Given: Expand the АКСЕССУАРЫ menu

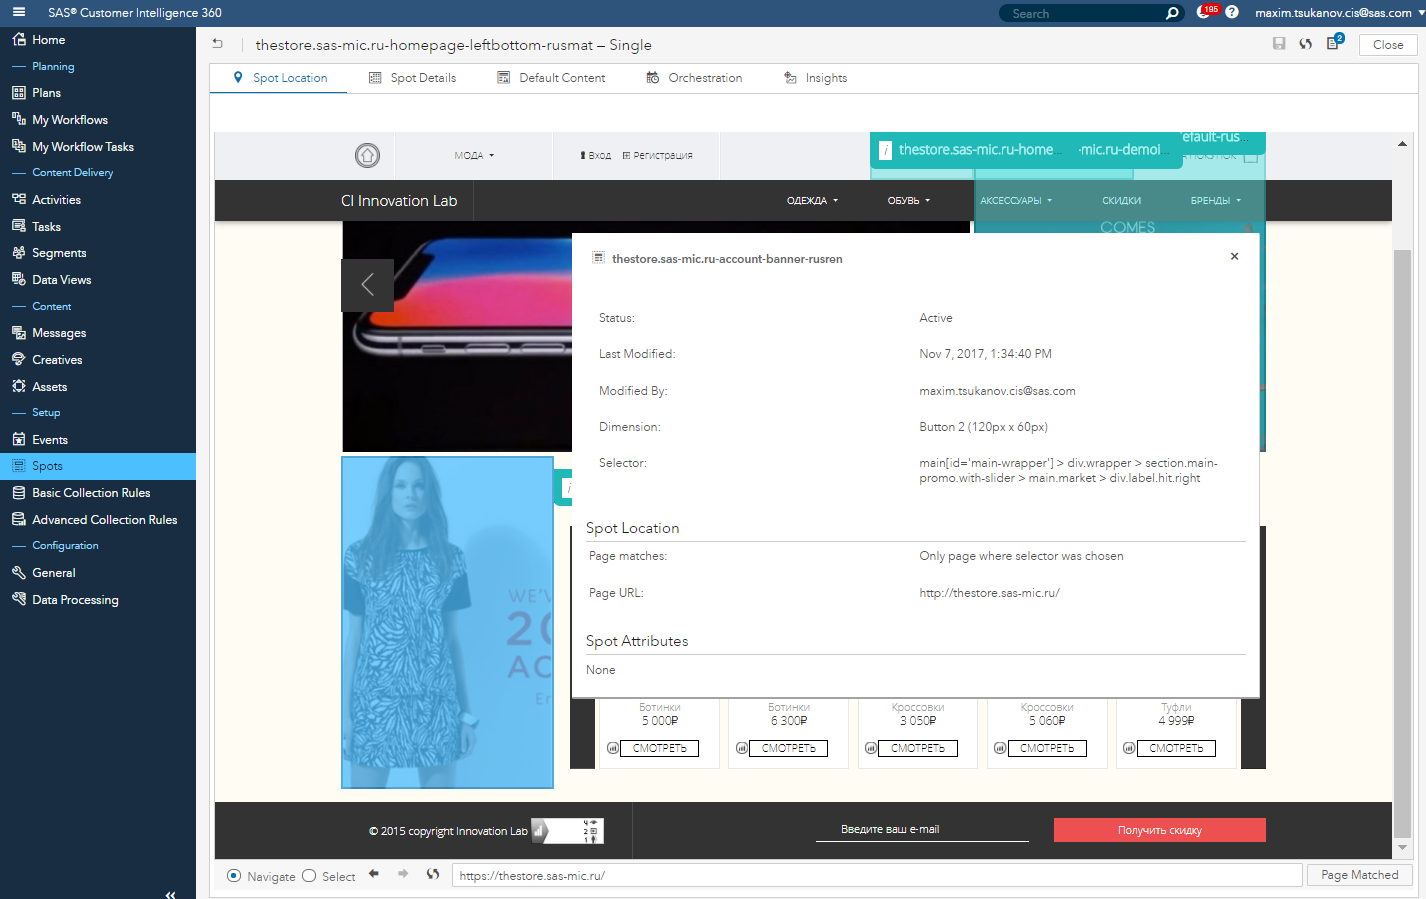Looking at the screenshot, I should tap(1016, 200).
